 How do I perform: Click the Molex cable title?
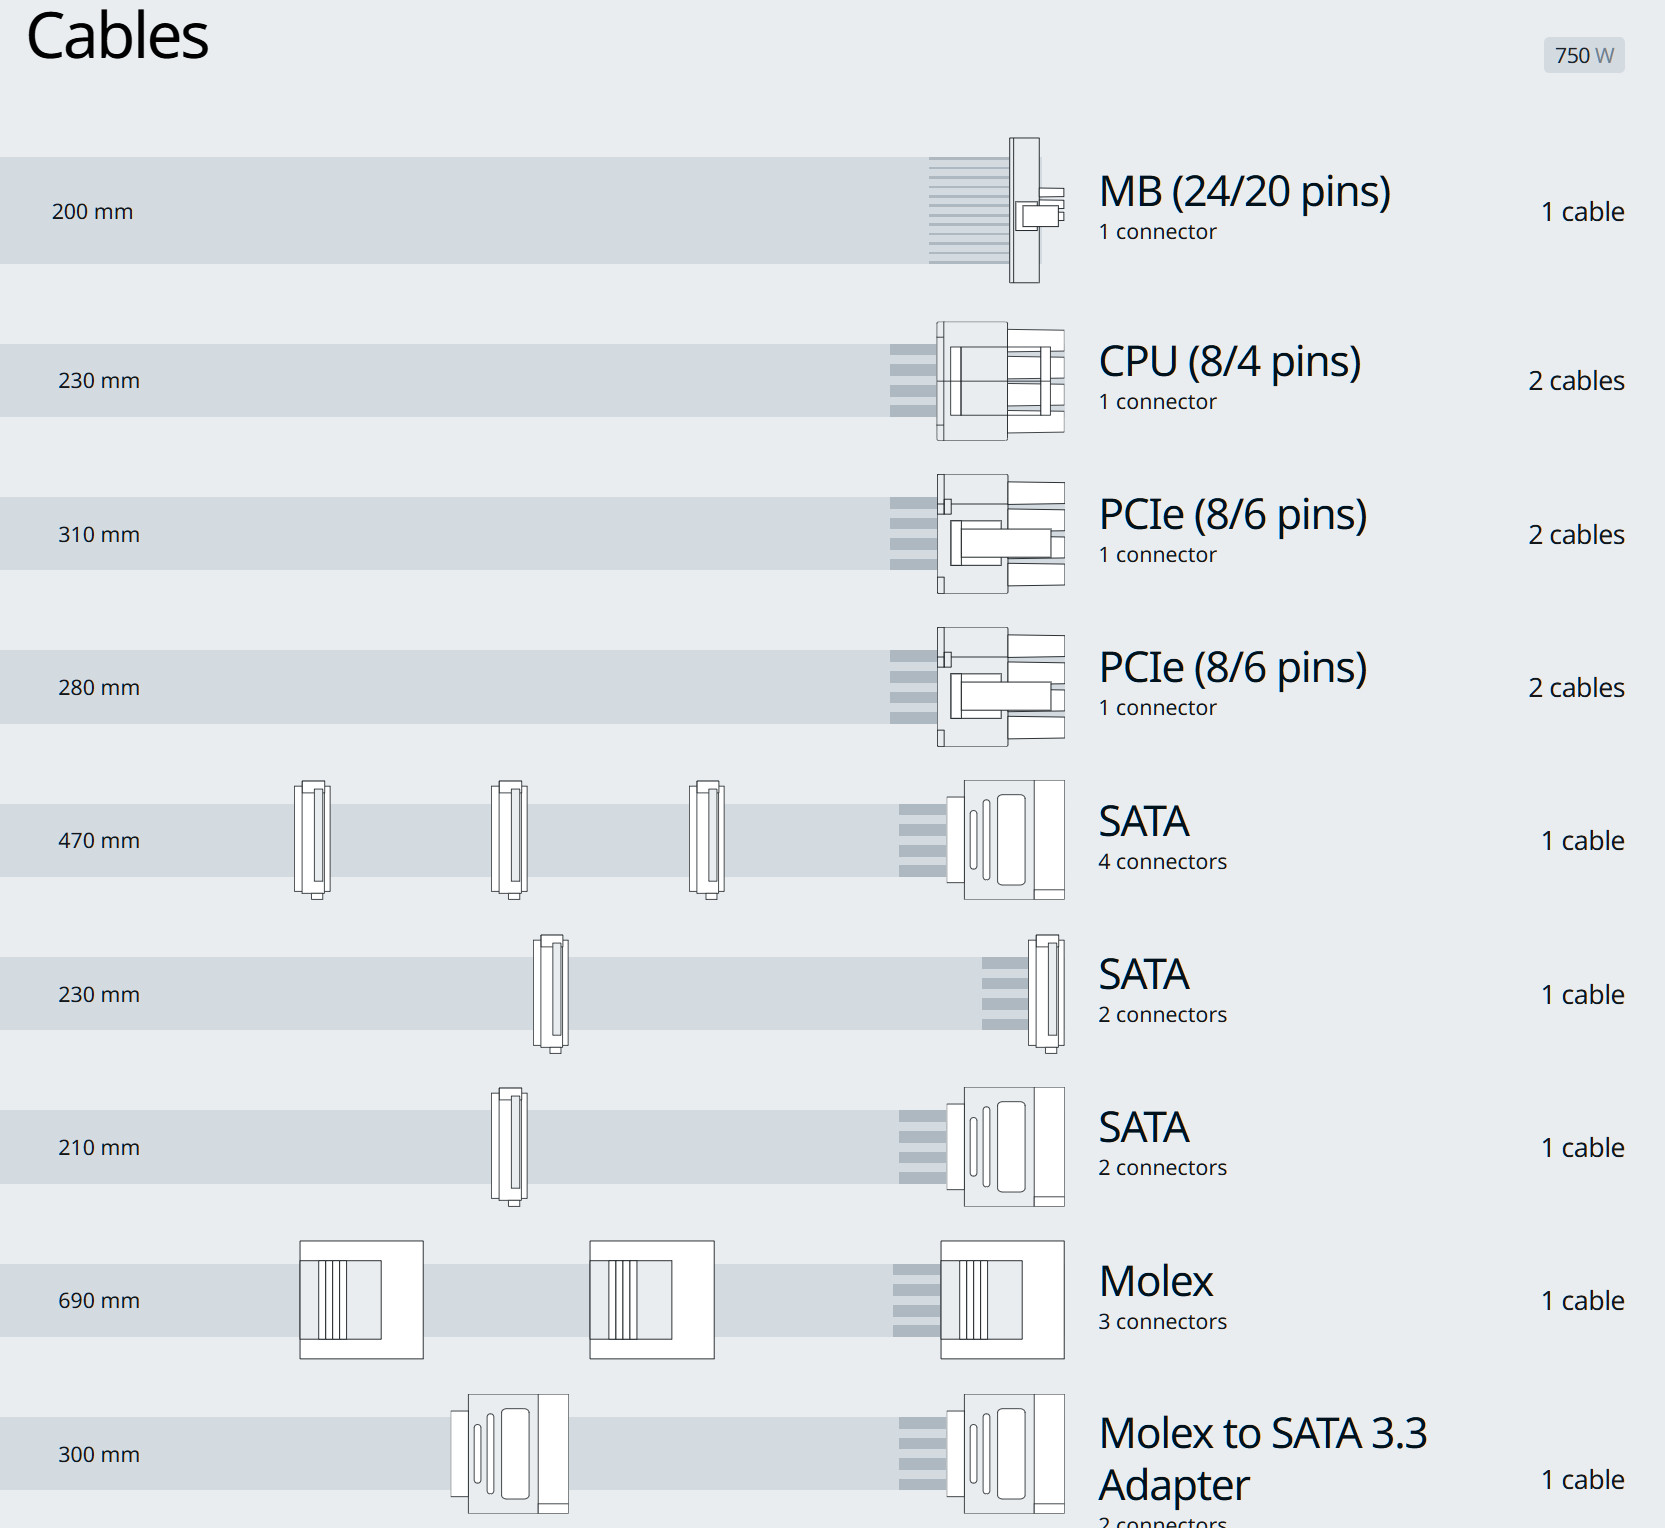coord(1155,1281)
